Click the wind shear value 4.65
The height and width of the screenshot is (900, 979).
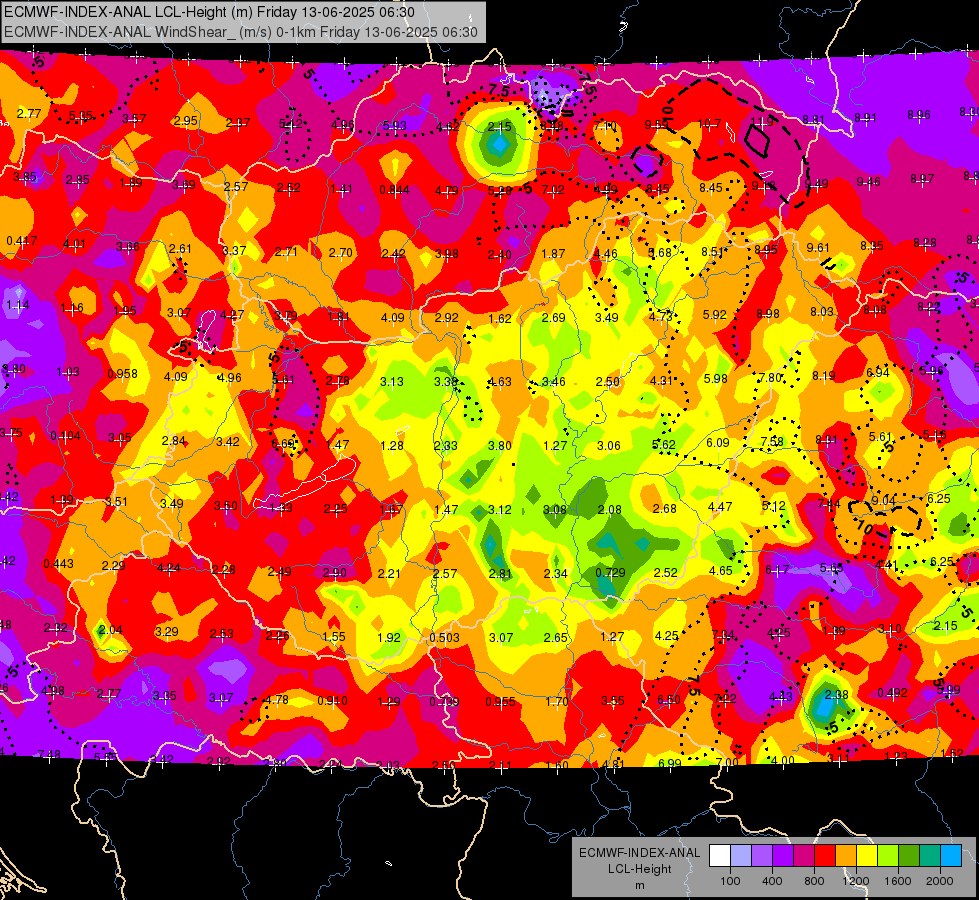[x=721, y=571]
